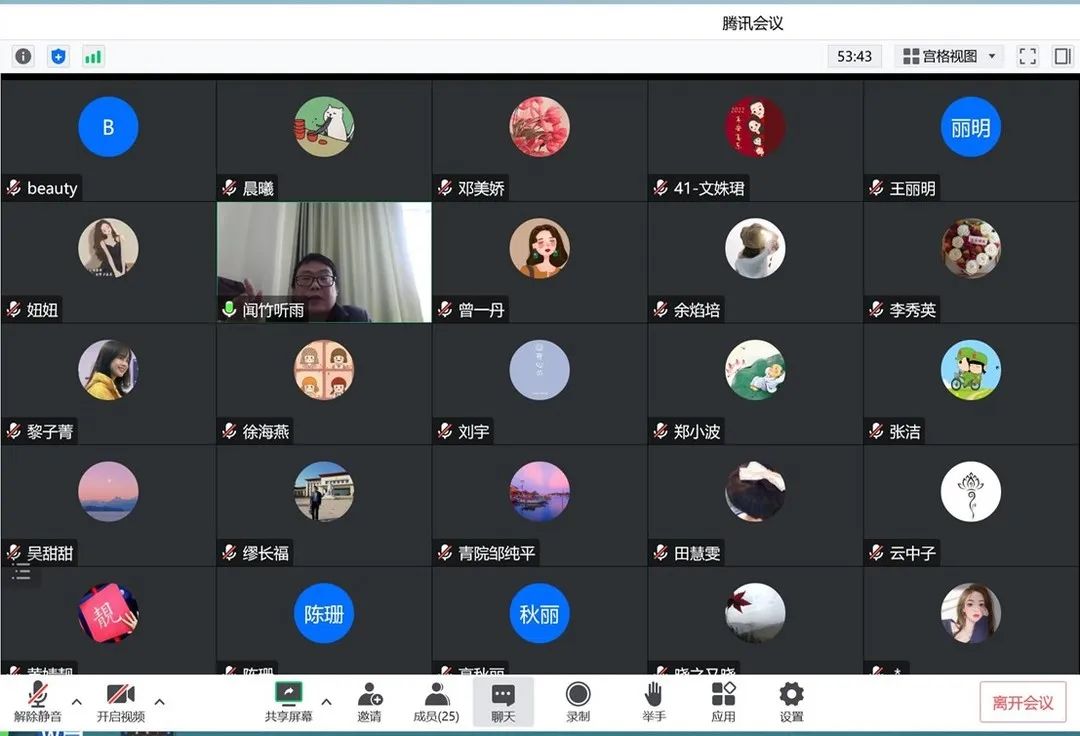Start recording with 录制 button
Image resolution: width=1080 pixels, height=736 pixels.
[578, 702]
